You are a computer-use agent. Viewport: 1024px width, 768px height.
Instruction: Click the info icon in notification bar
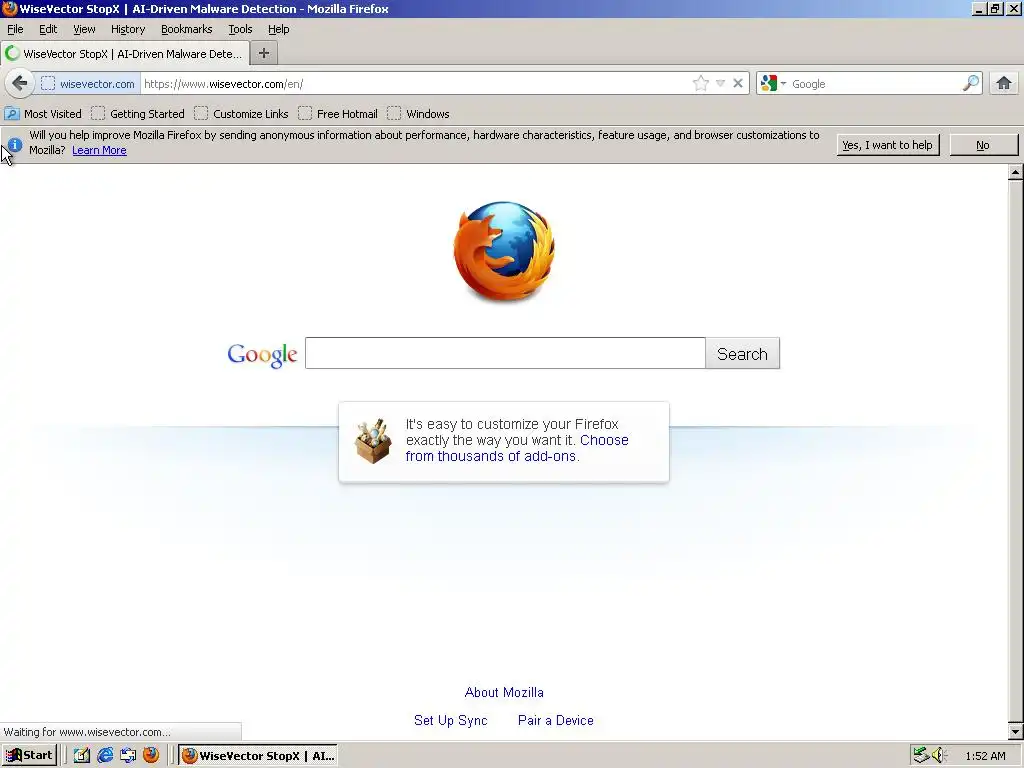tap(14, 144)
